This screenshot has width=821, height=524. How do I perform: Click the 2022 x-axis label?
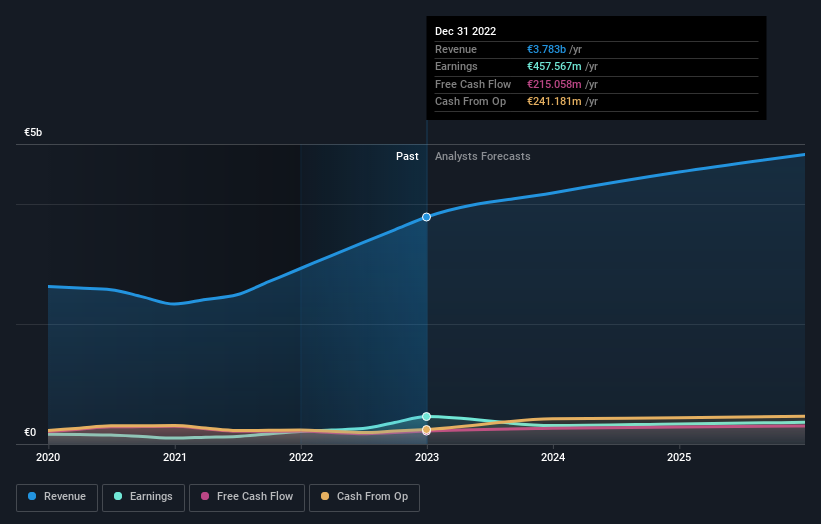(x=301, y=458)
